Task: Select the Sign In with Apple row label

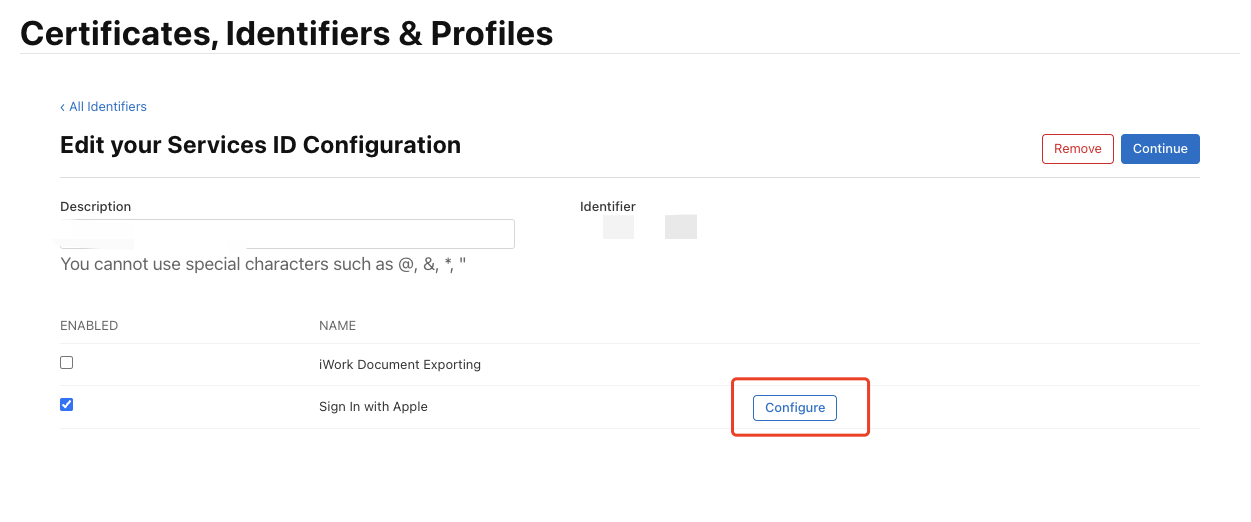Action: [x=373, y=407]
